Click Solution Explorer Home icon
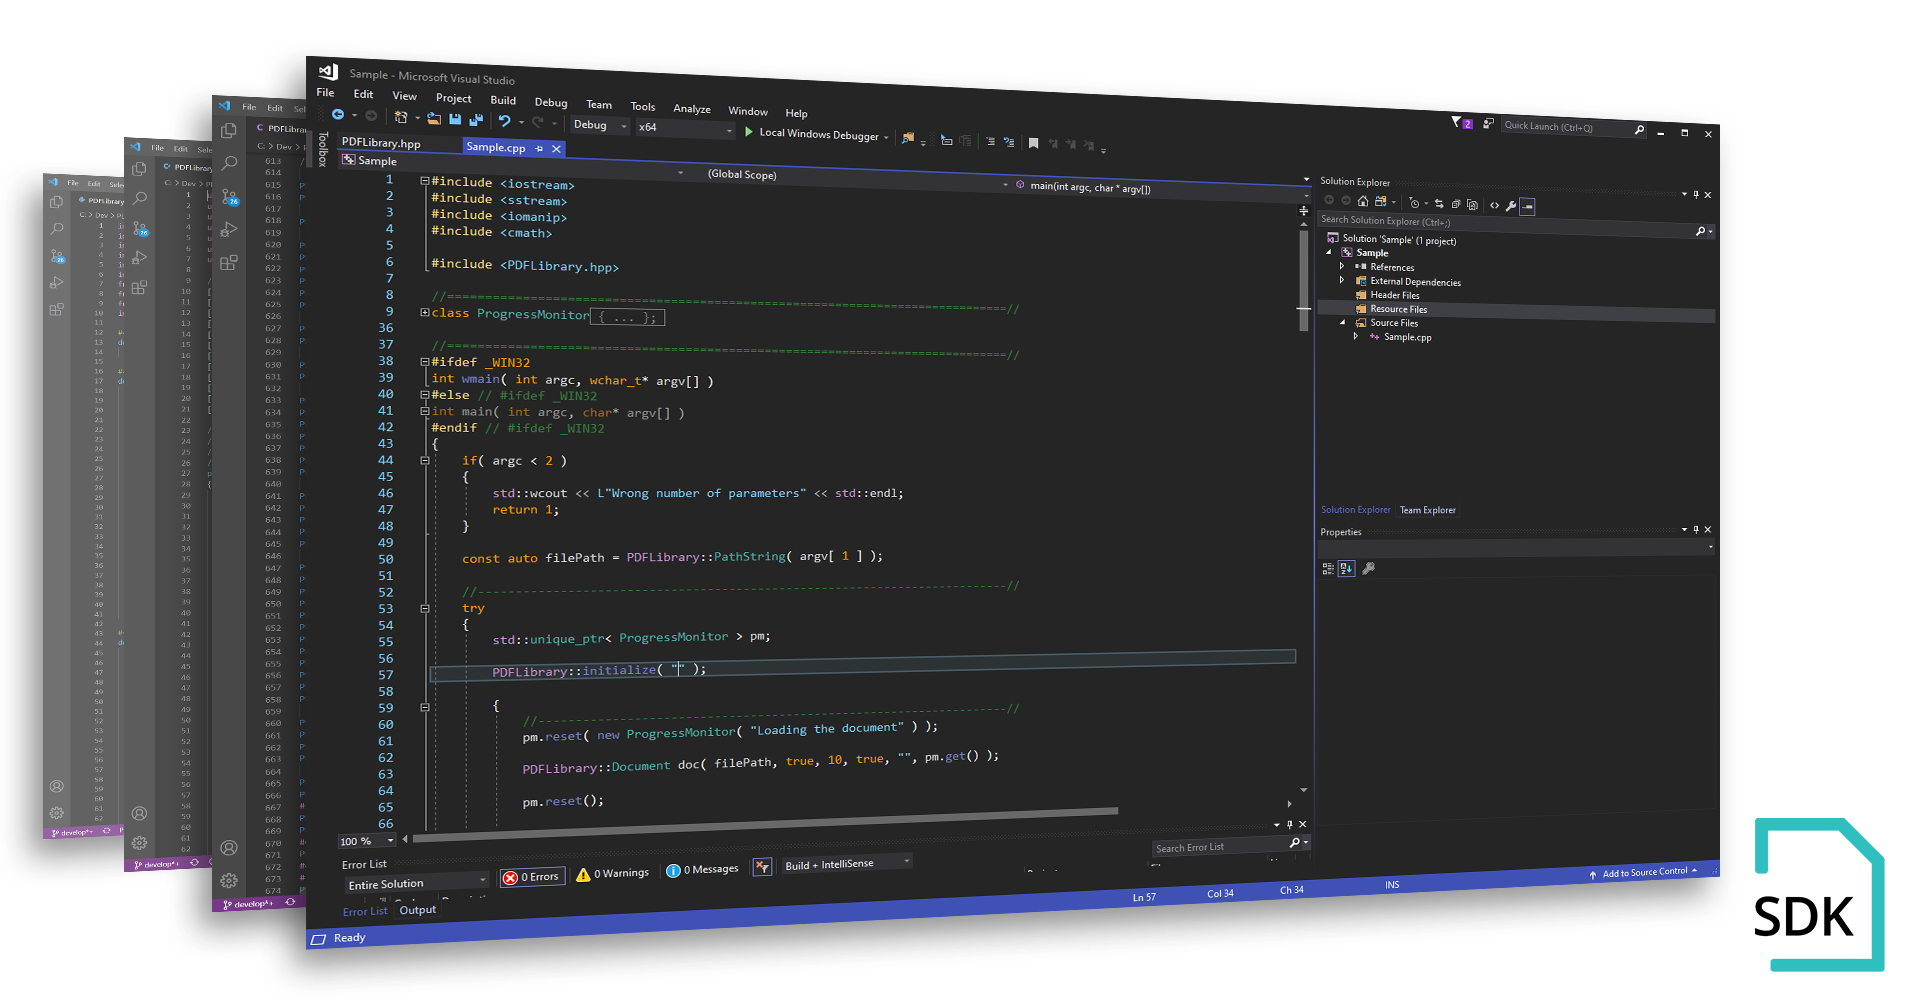Screen dimensions: 1920x1005 click(1363, 201)
